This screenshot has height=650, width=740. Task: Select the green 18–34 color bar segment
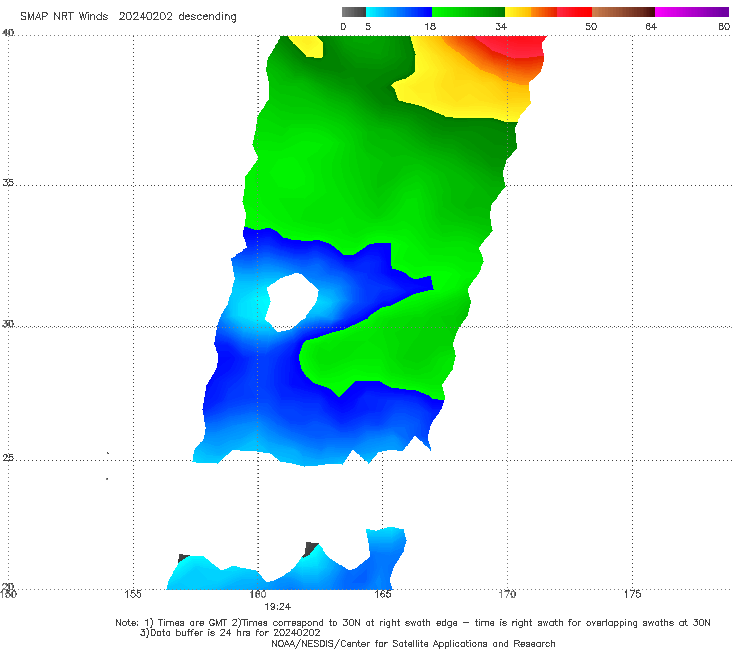click(468, 12)
